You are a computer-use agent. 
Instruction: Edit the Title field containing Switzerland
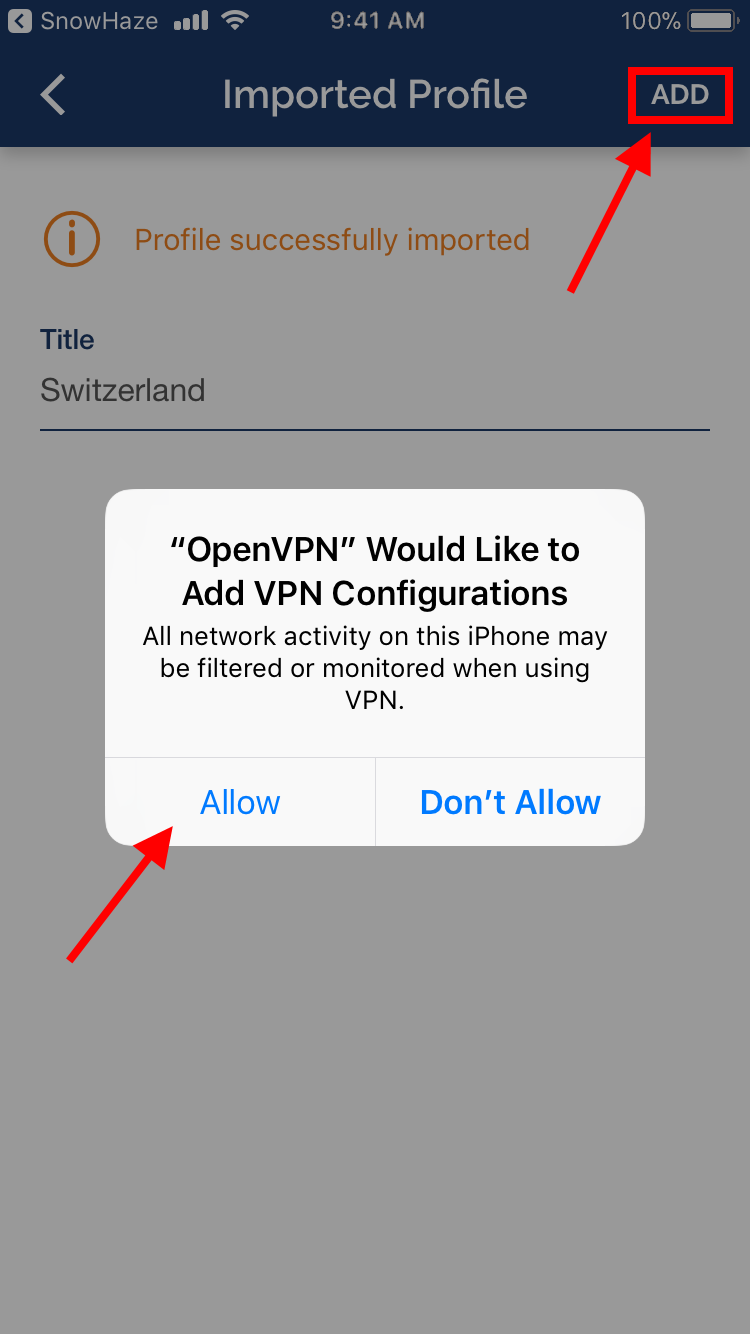point(375,390)
